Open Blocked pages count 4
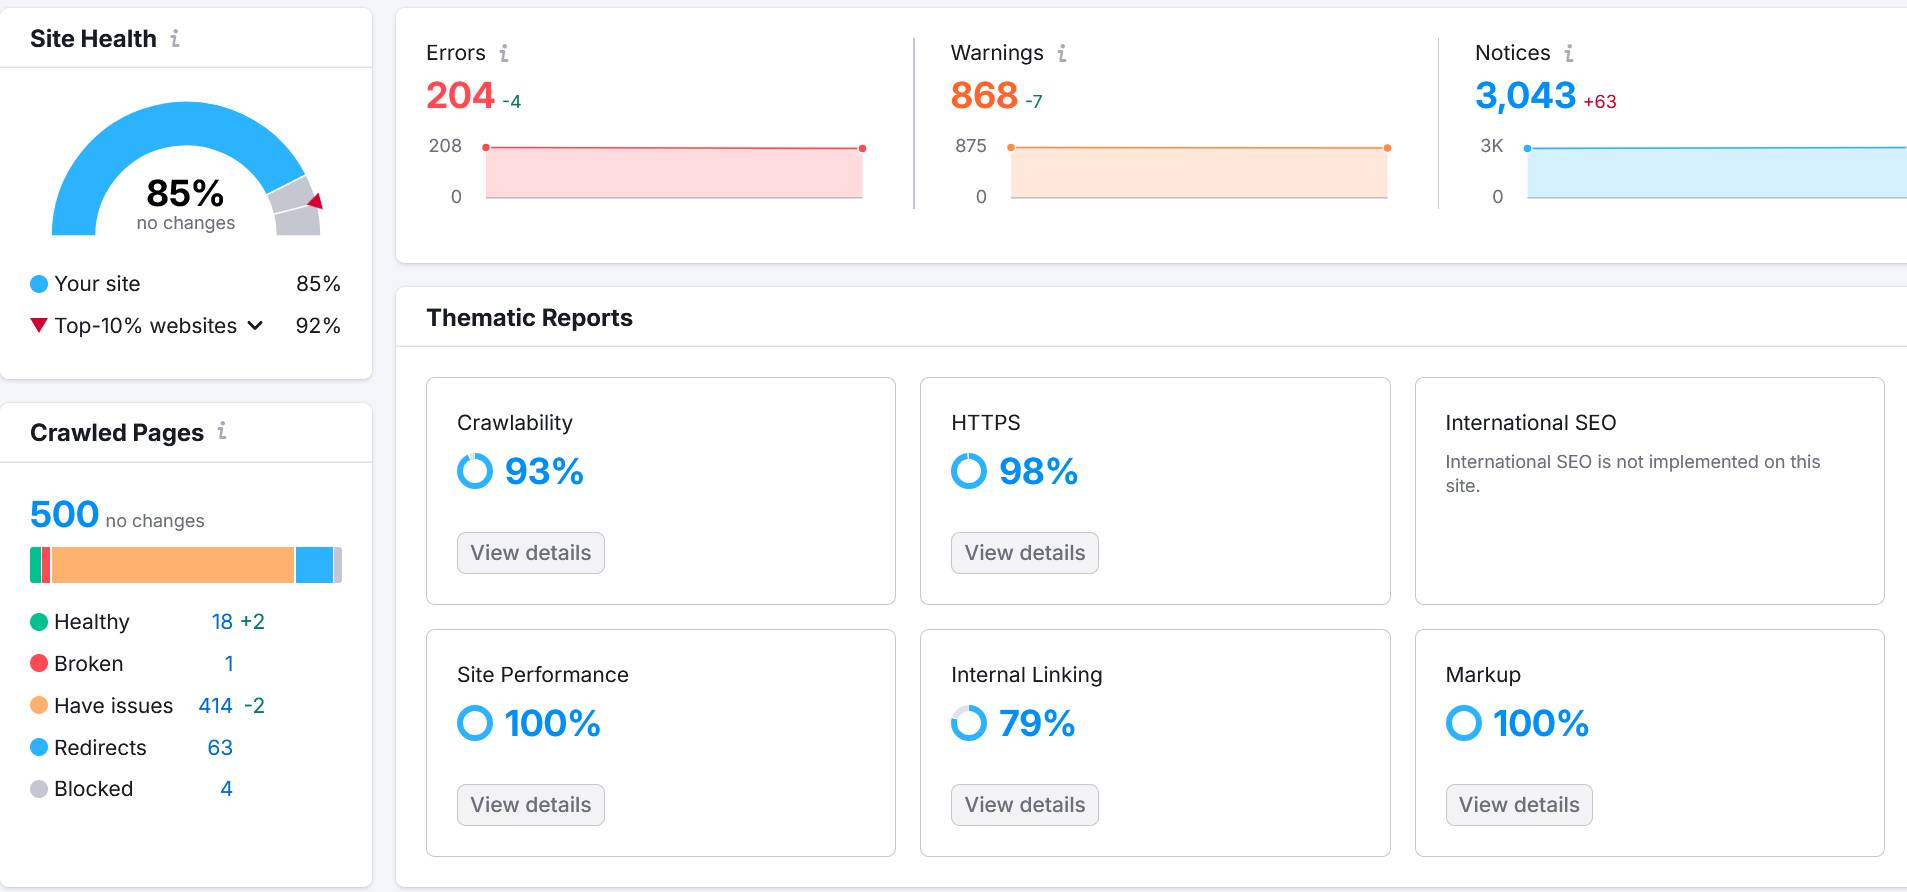1907x892 pixels. (x=226, y=789)
